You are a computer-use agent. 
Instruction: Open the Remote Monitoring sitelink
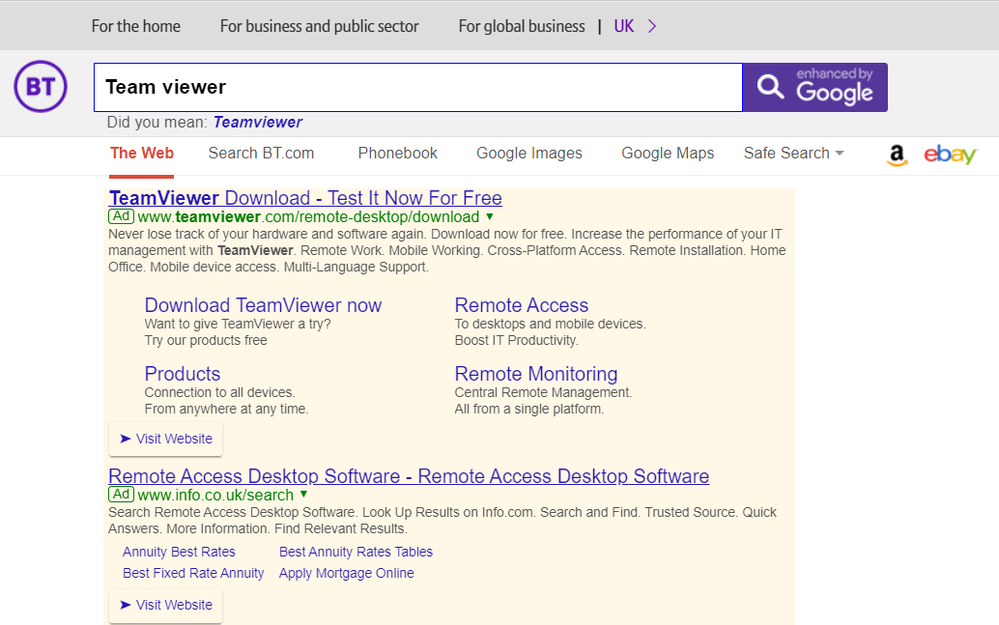click(536, 374)
